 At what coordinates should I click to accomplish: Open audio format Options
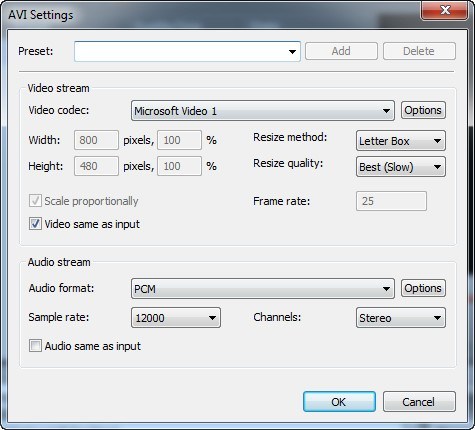pyautogui.click(x=423, y=288)
